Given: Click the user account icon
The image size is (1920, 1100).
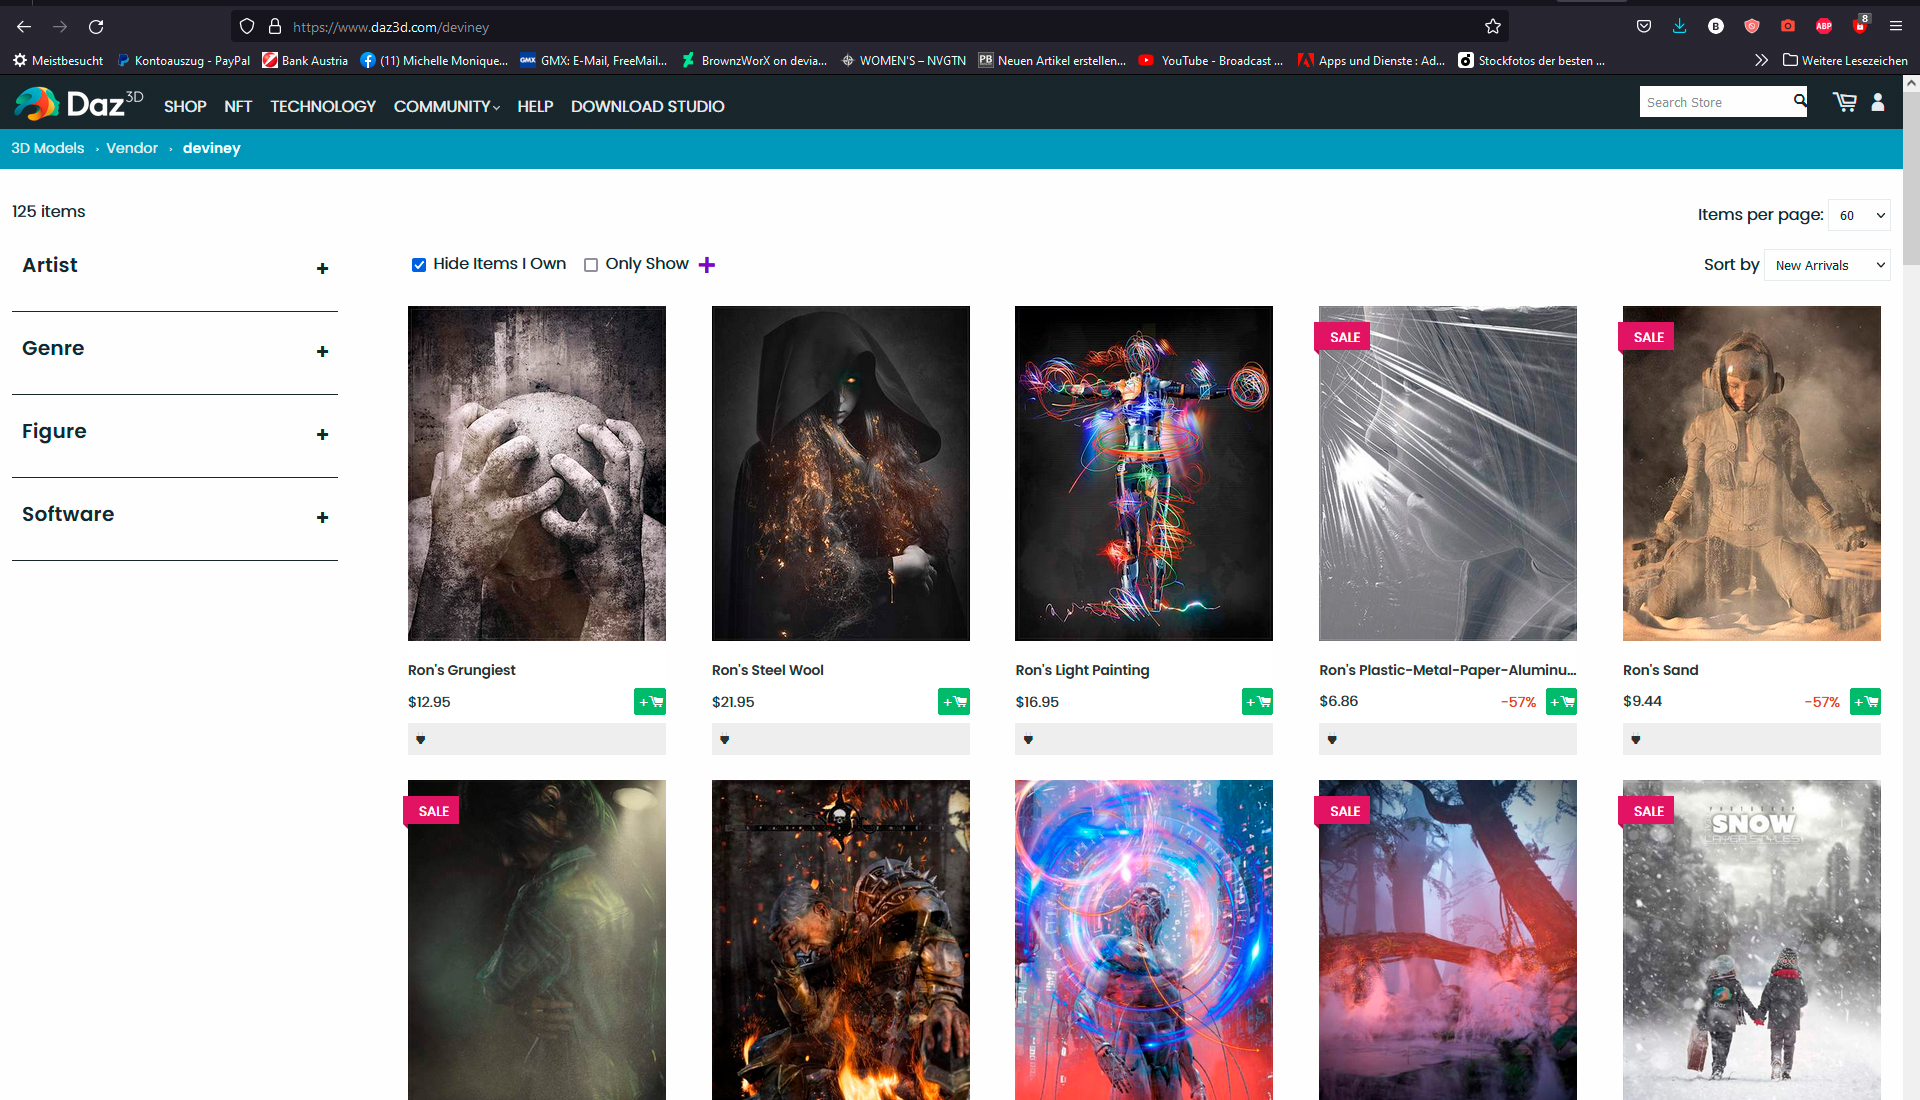Looking at the screenshot, I should click(1878, 102).
